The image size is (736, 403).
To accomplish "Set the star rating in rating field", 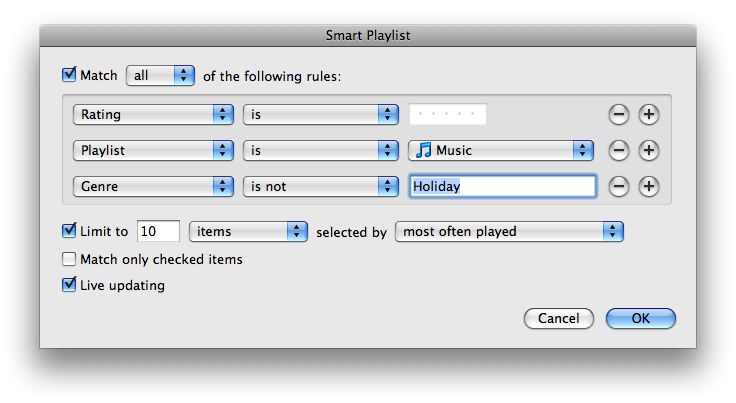I will 448,114.
